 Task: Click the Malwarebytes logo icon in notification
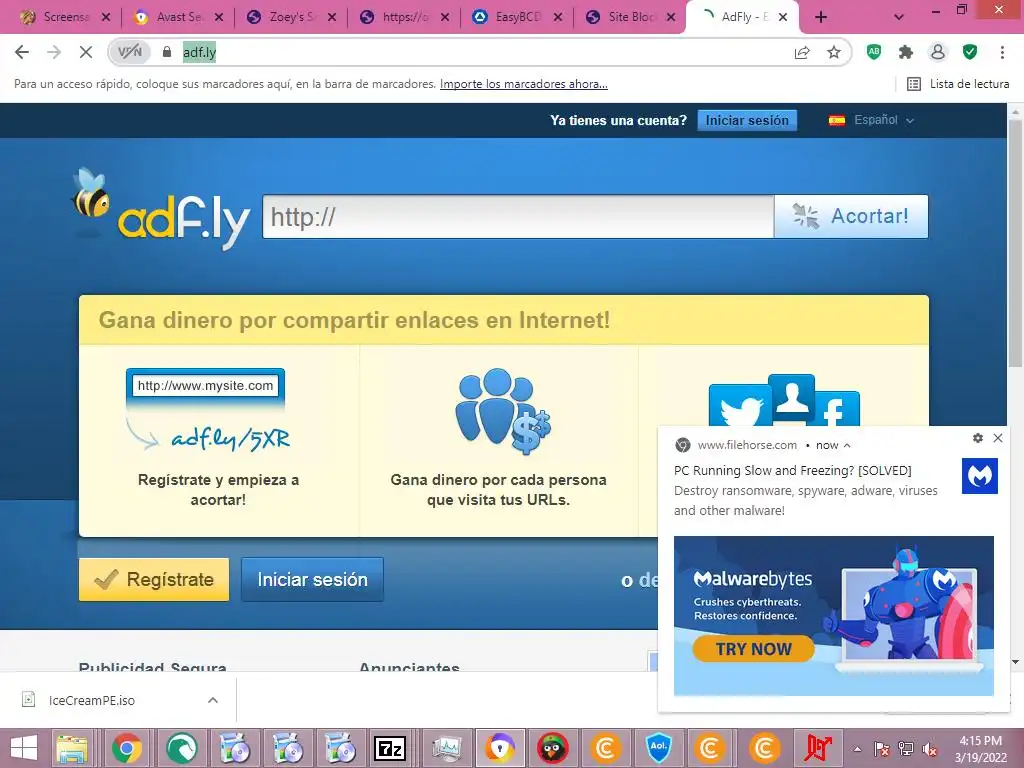[980, 476]
